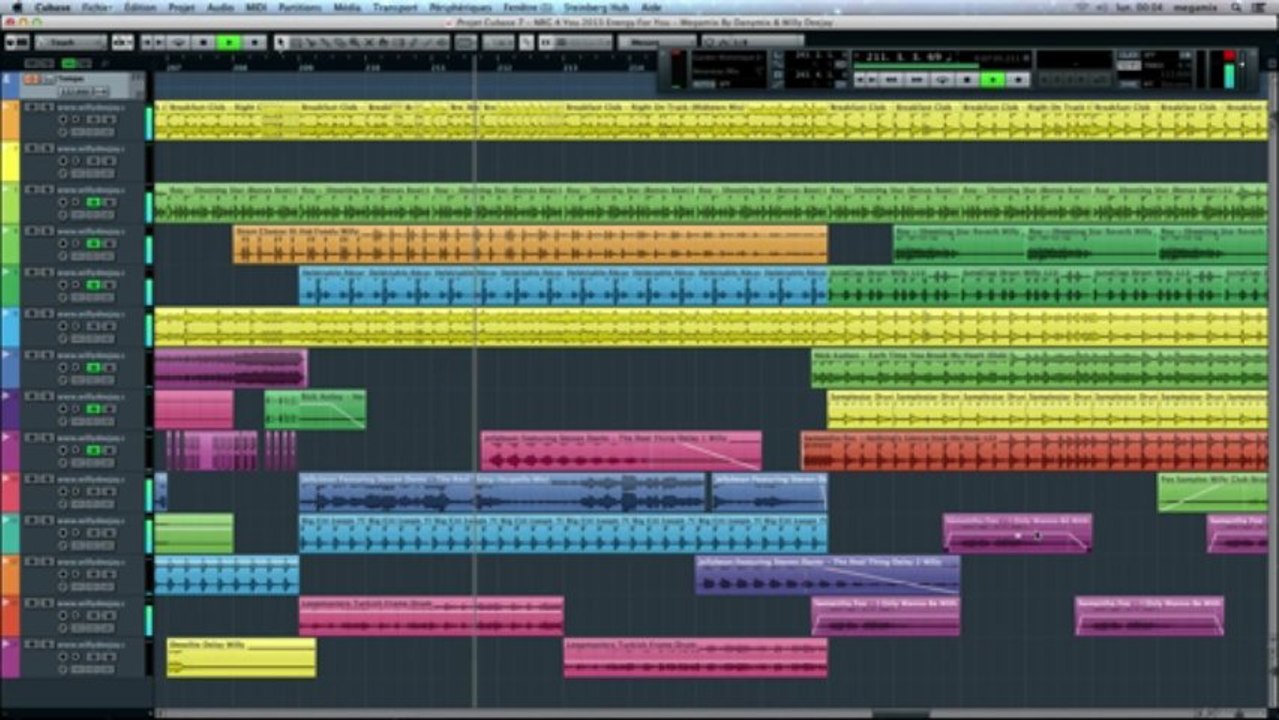Open the Touch automation mode dropdown
The width and height of the screenshot is (1279, 720).
71,42
